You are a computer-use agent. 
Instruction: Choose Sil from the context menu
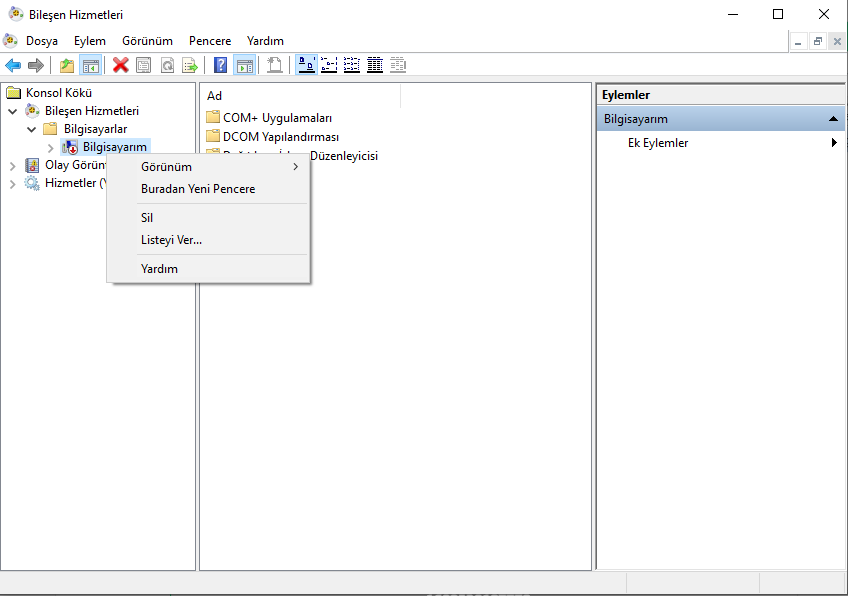(209, 217)
